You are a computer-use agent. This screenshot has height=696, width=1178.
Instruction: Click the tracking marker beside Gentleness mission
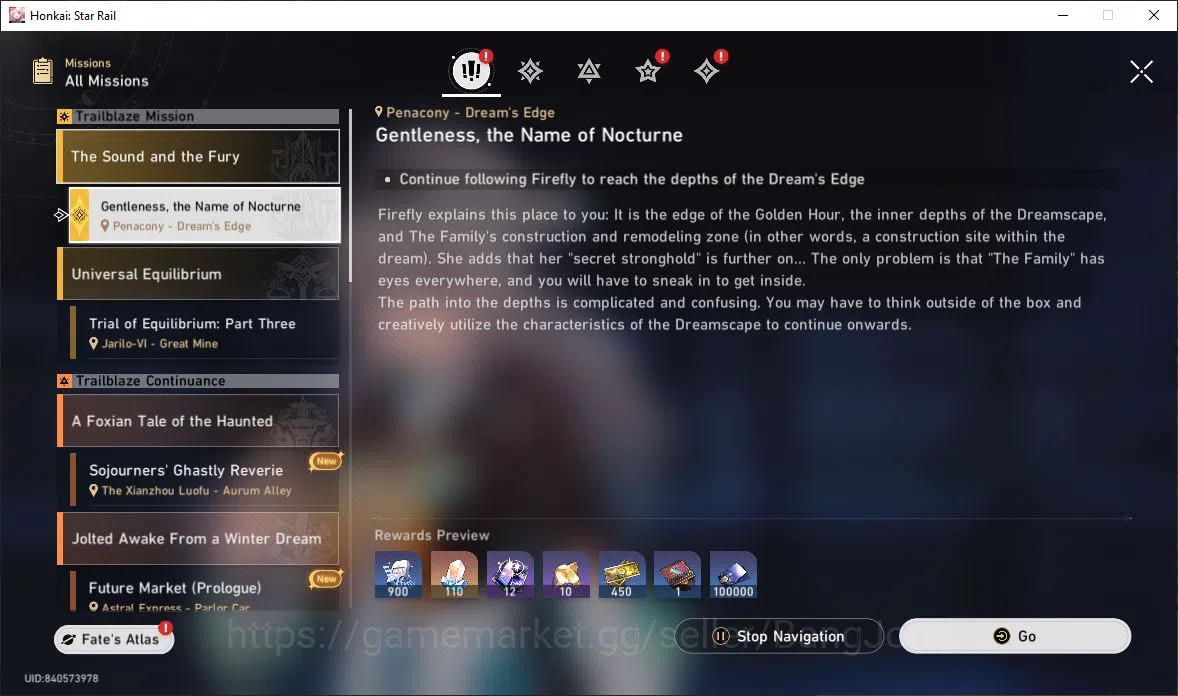click(61, 215)
